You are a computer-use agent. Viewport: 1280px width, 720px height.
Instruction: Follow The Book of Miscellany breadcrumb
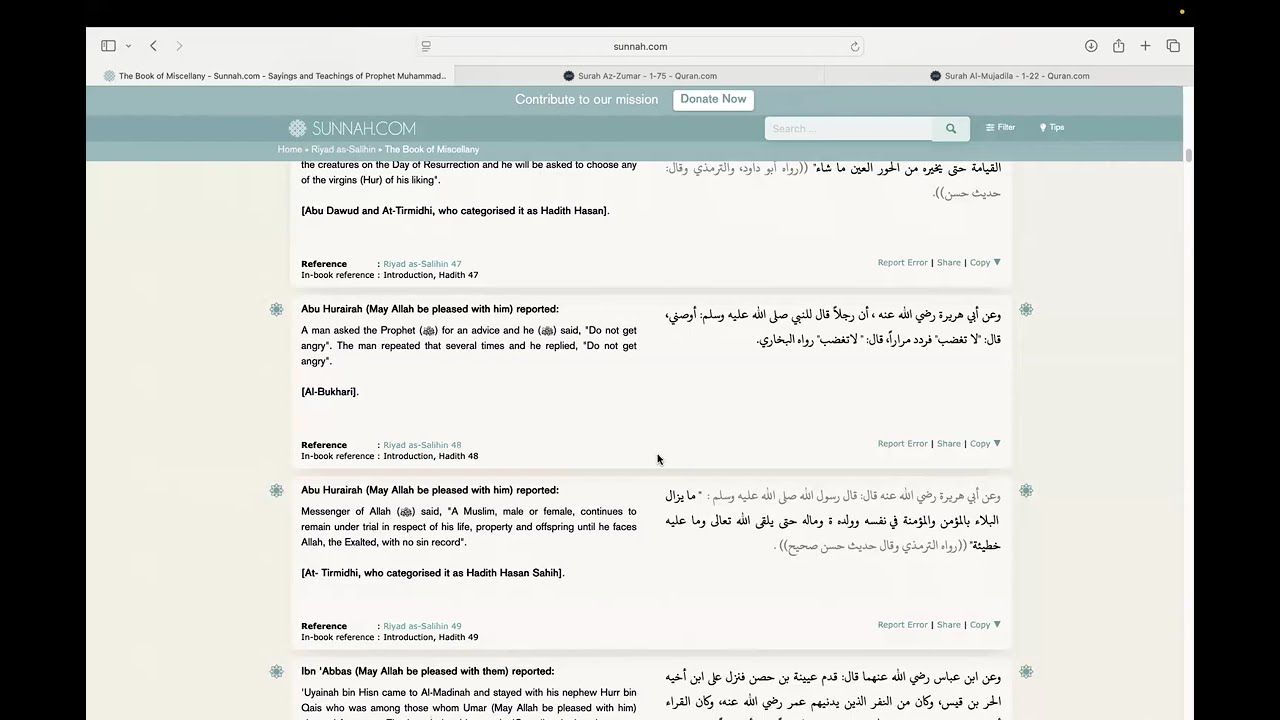432,149
